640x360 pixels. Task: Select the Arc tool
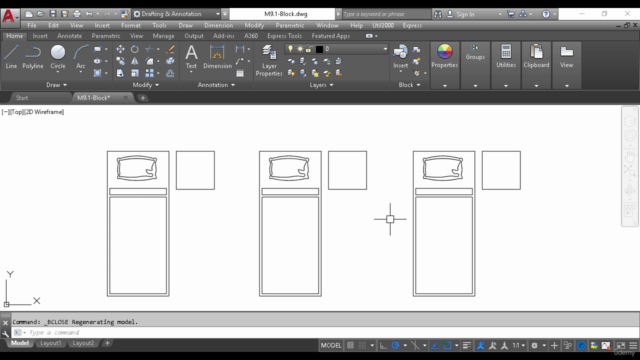(x=81, y=57)
